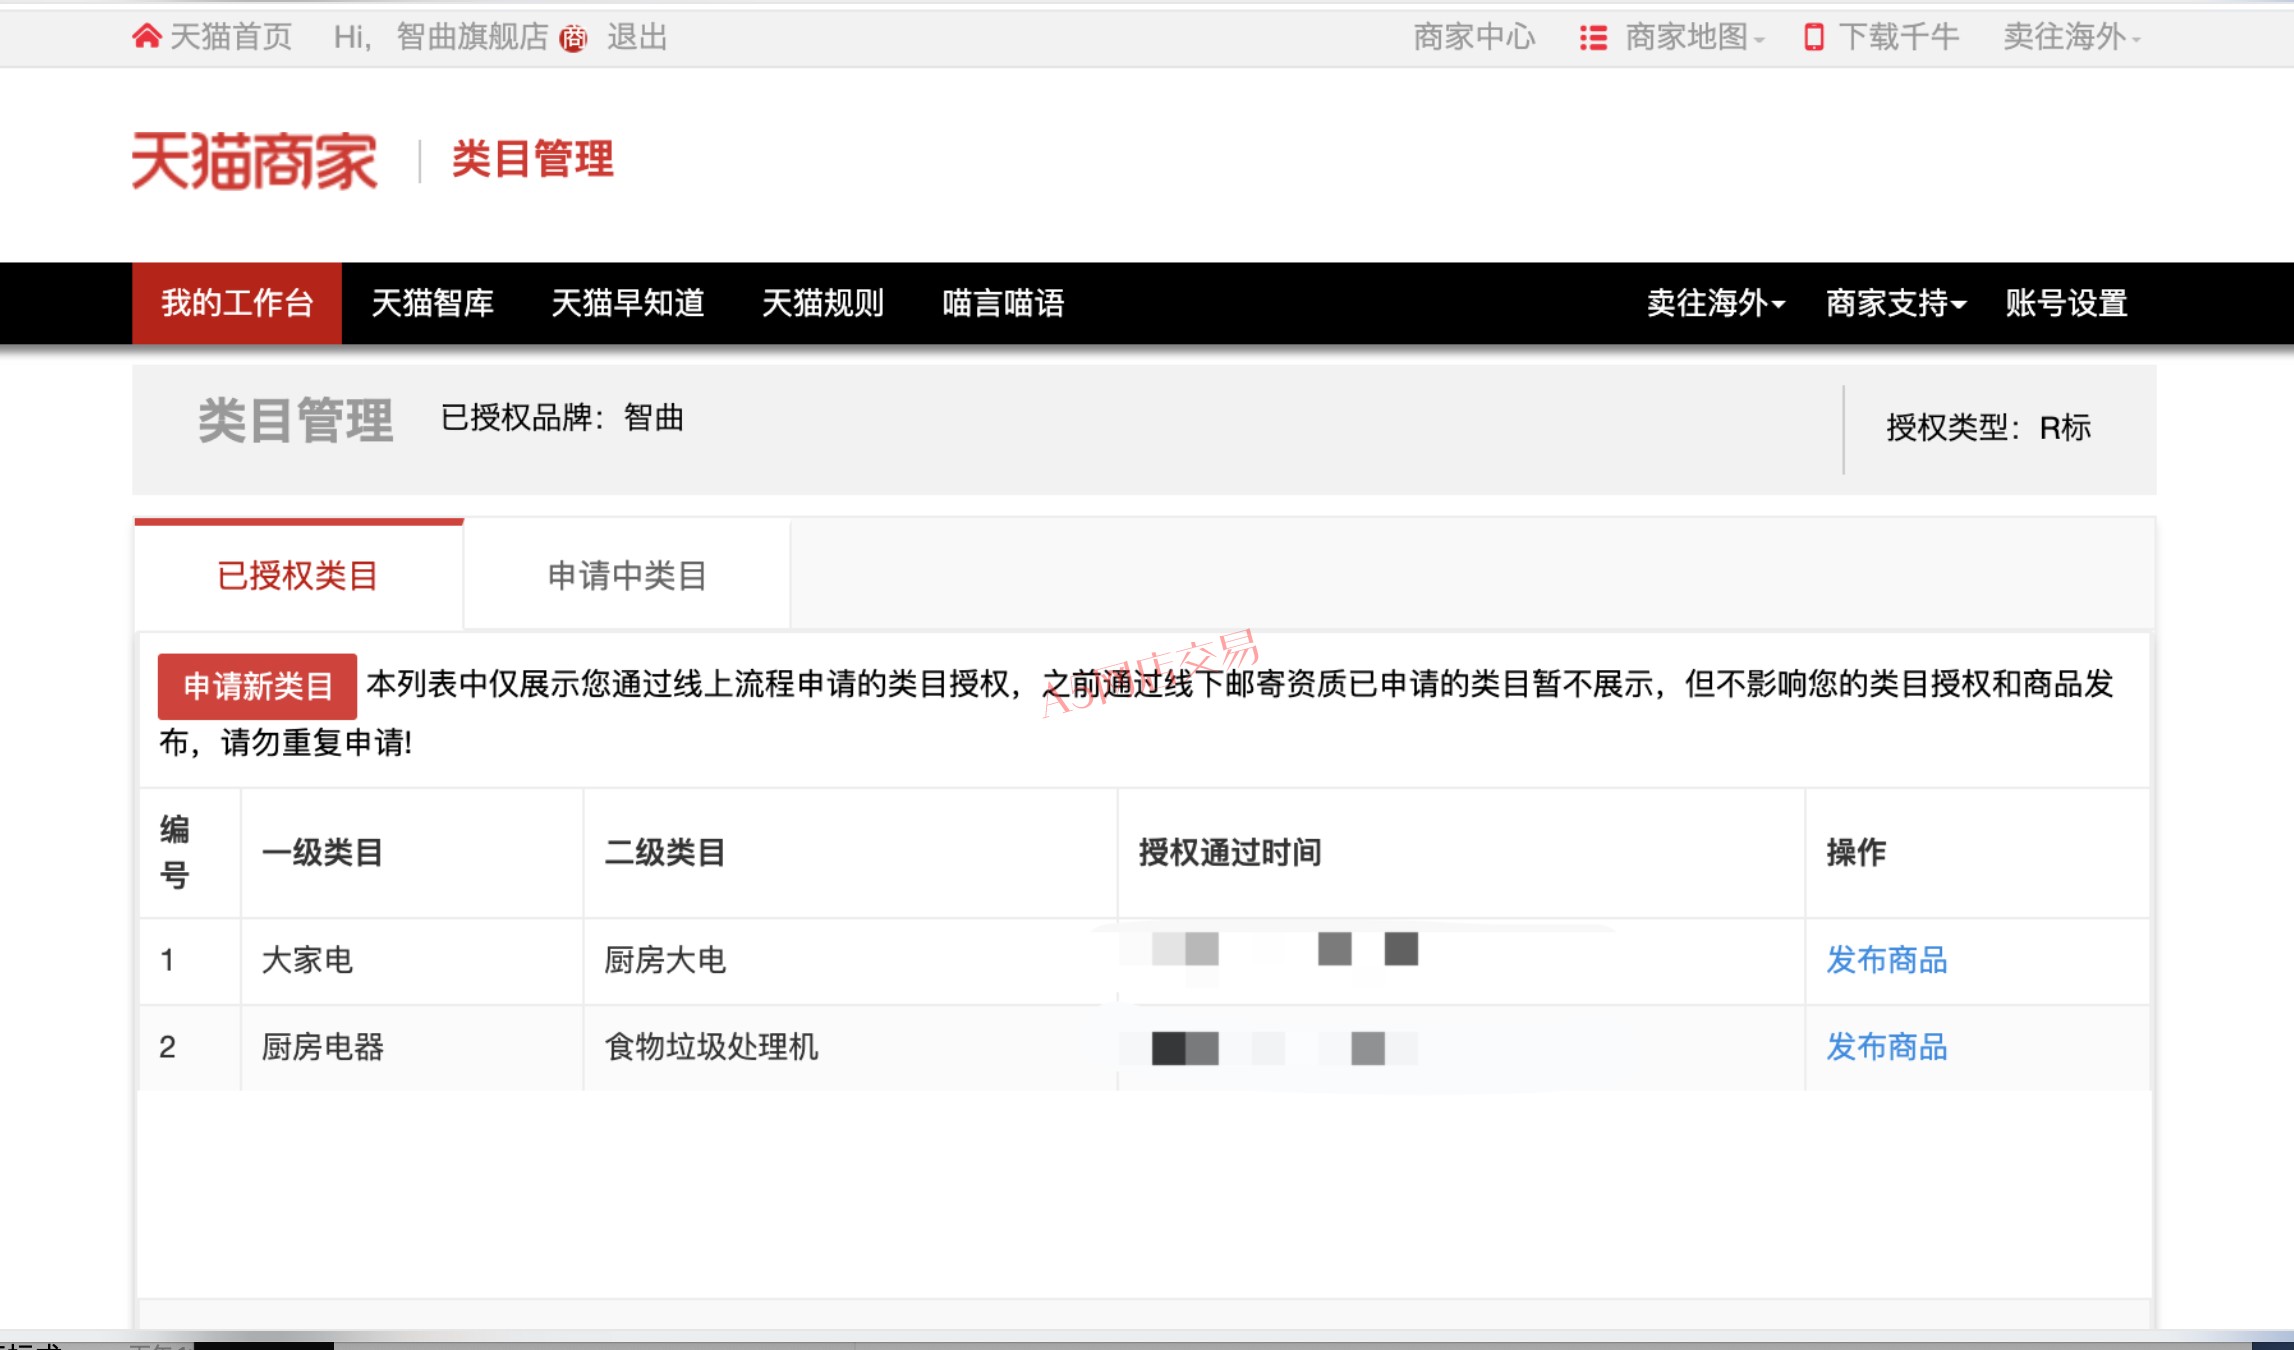The image size is (2294, 1350).
Task: Open the 天猫首页 link
Action: (231, 37)
